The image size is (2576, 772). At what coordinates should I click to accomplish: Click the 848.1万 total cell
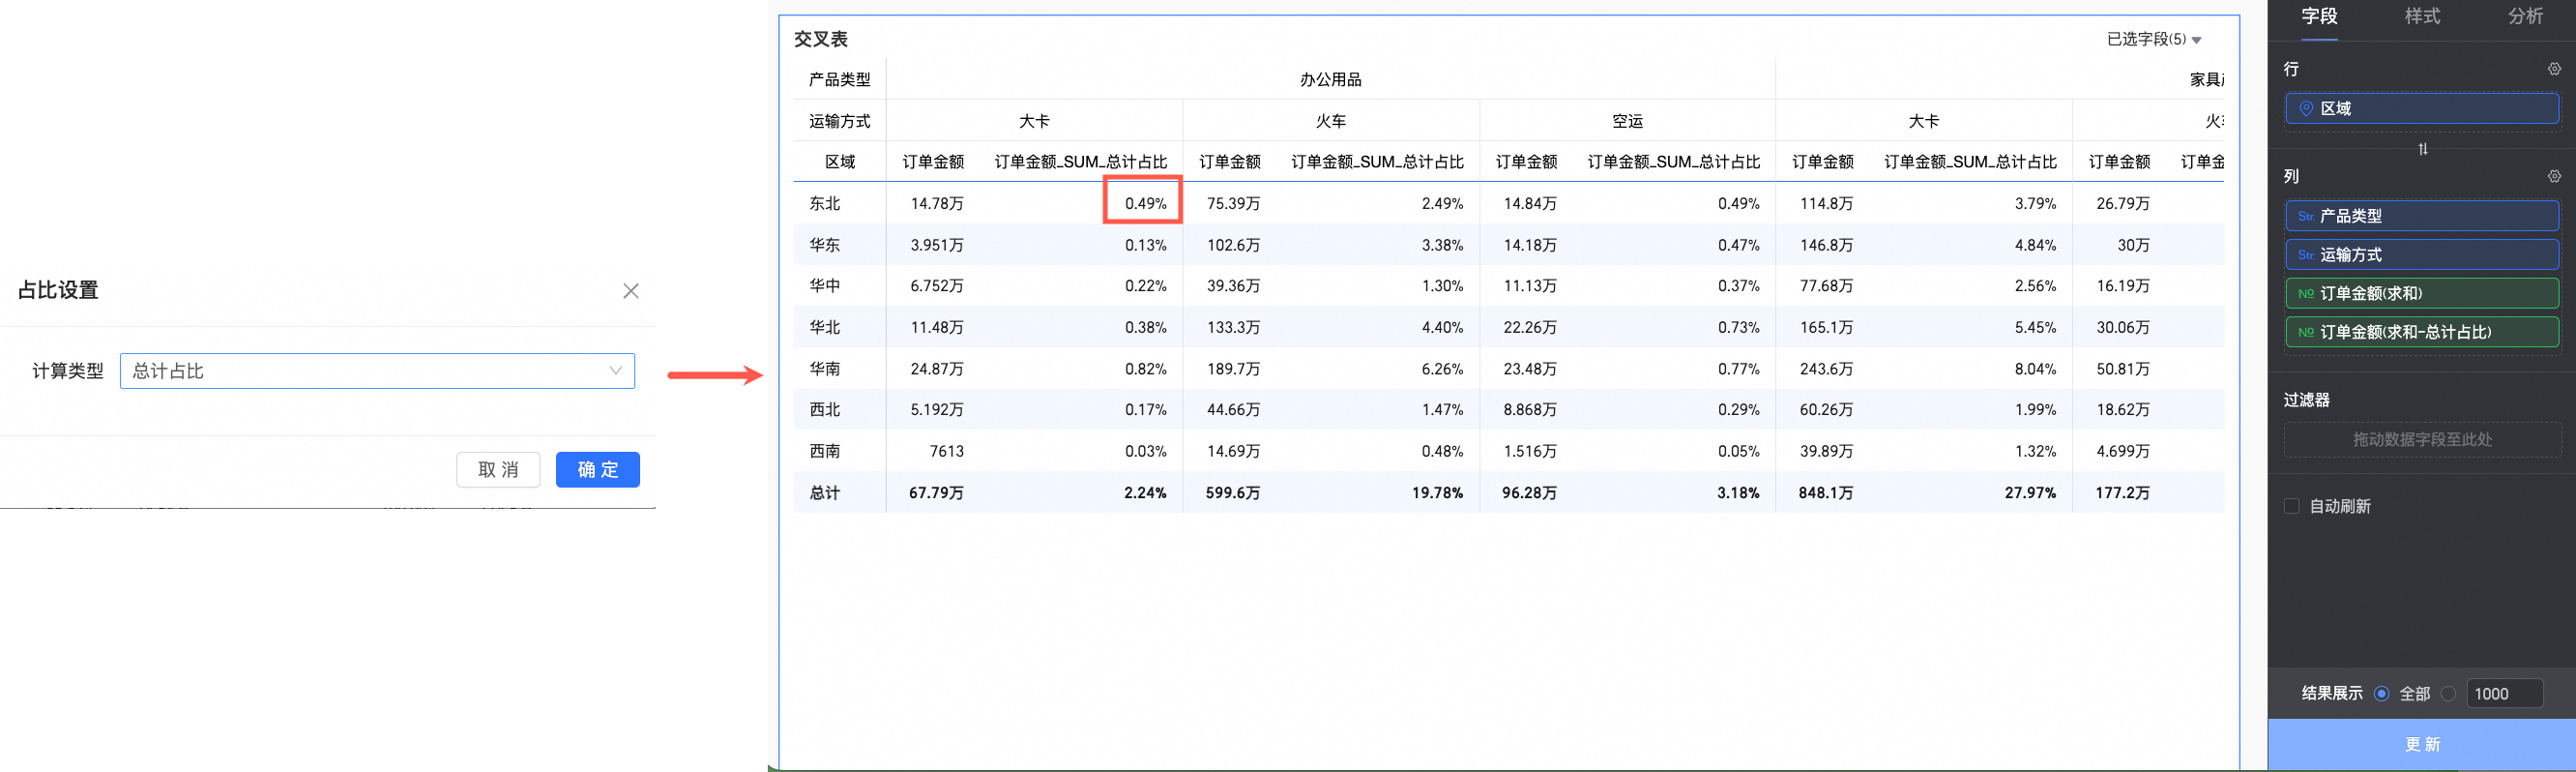[x=1826, y=493]
